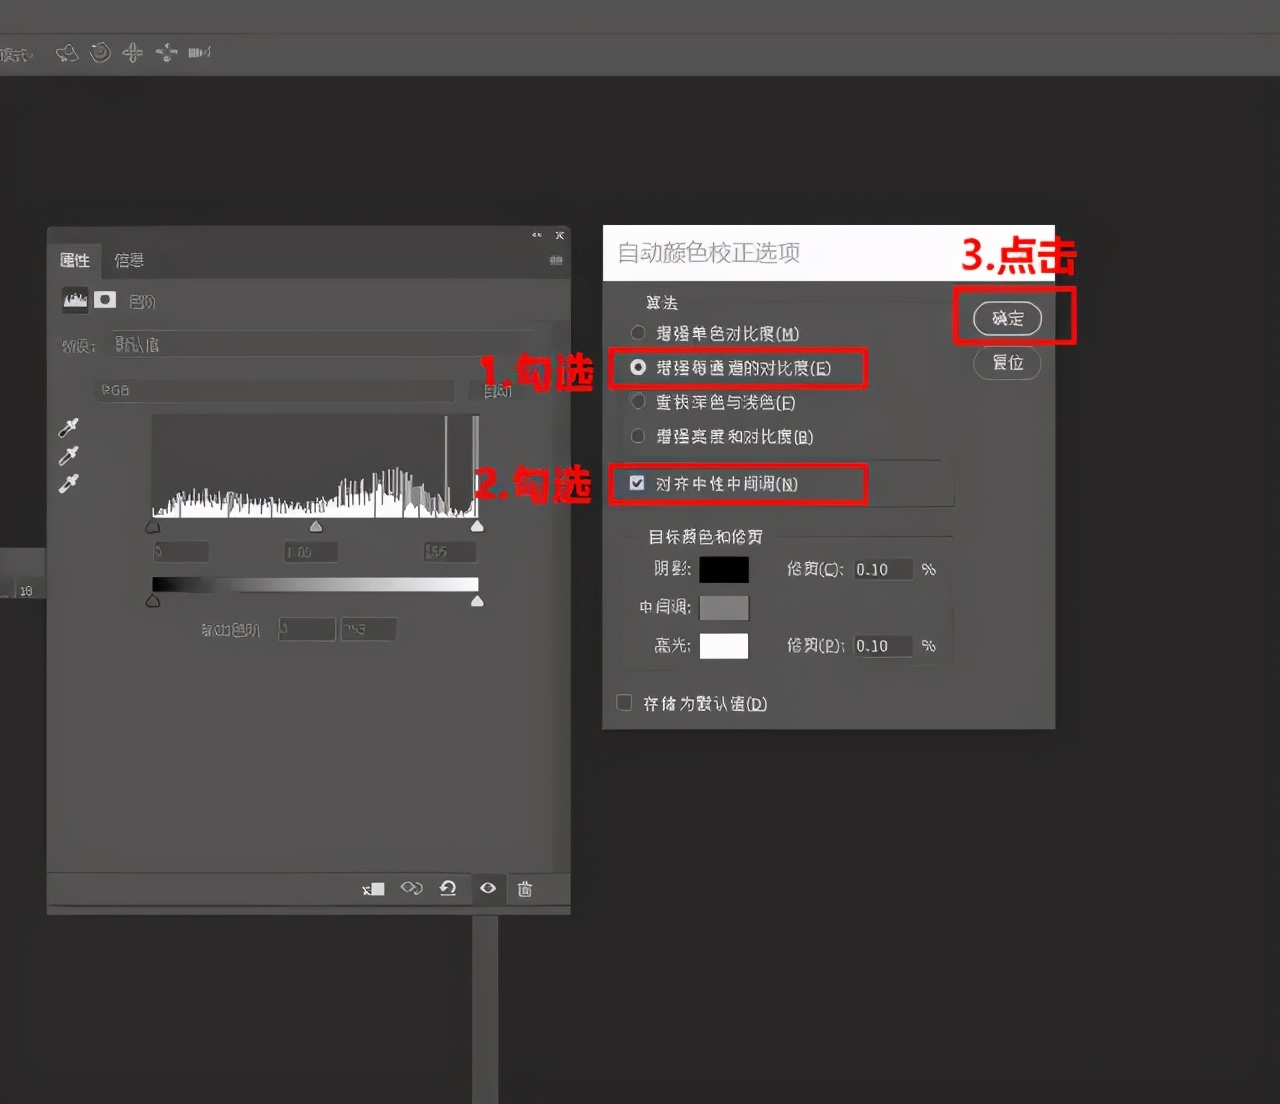The width and height of the screenshot is (1280, 1104).
Task: Click the layer mask thumbnail in Properties panel
Action: 106,300
